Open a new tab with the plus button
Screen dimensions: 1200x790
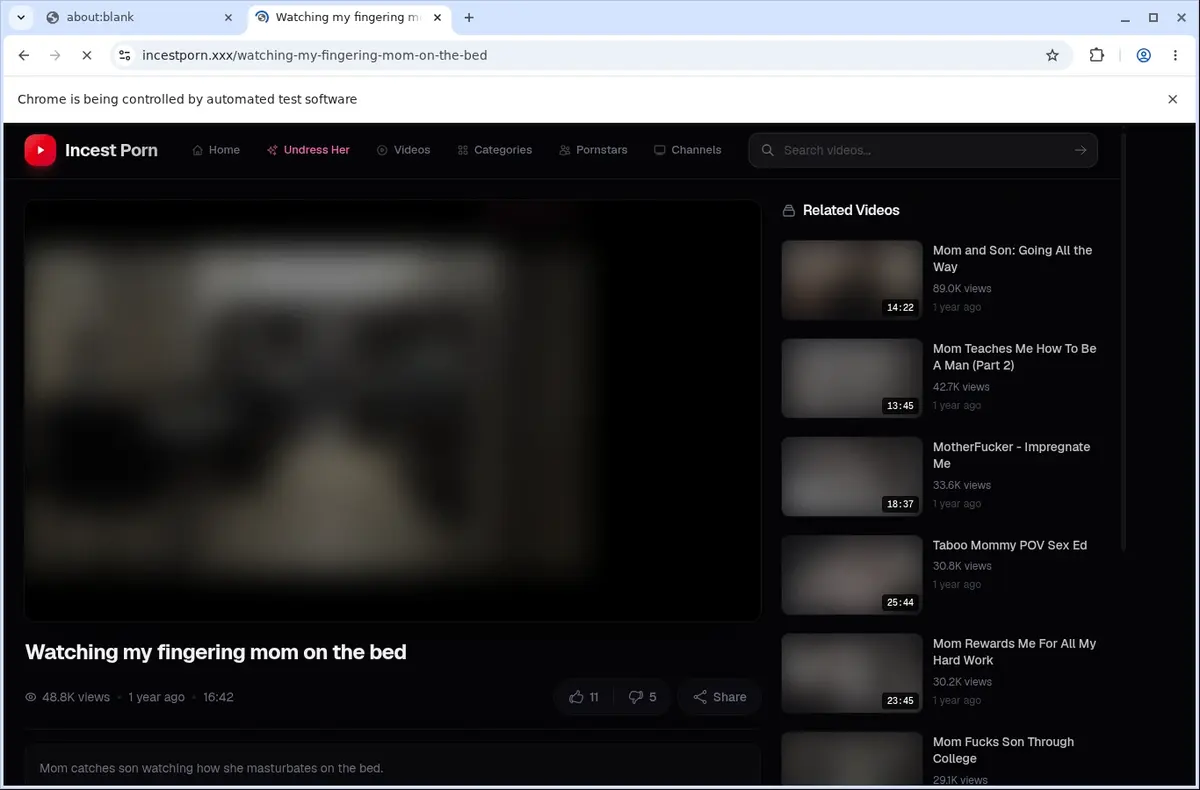469,17
